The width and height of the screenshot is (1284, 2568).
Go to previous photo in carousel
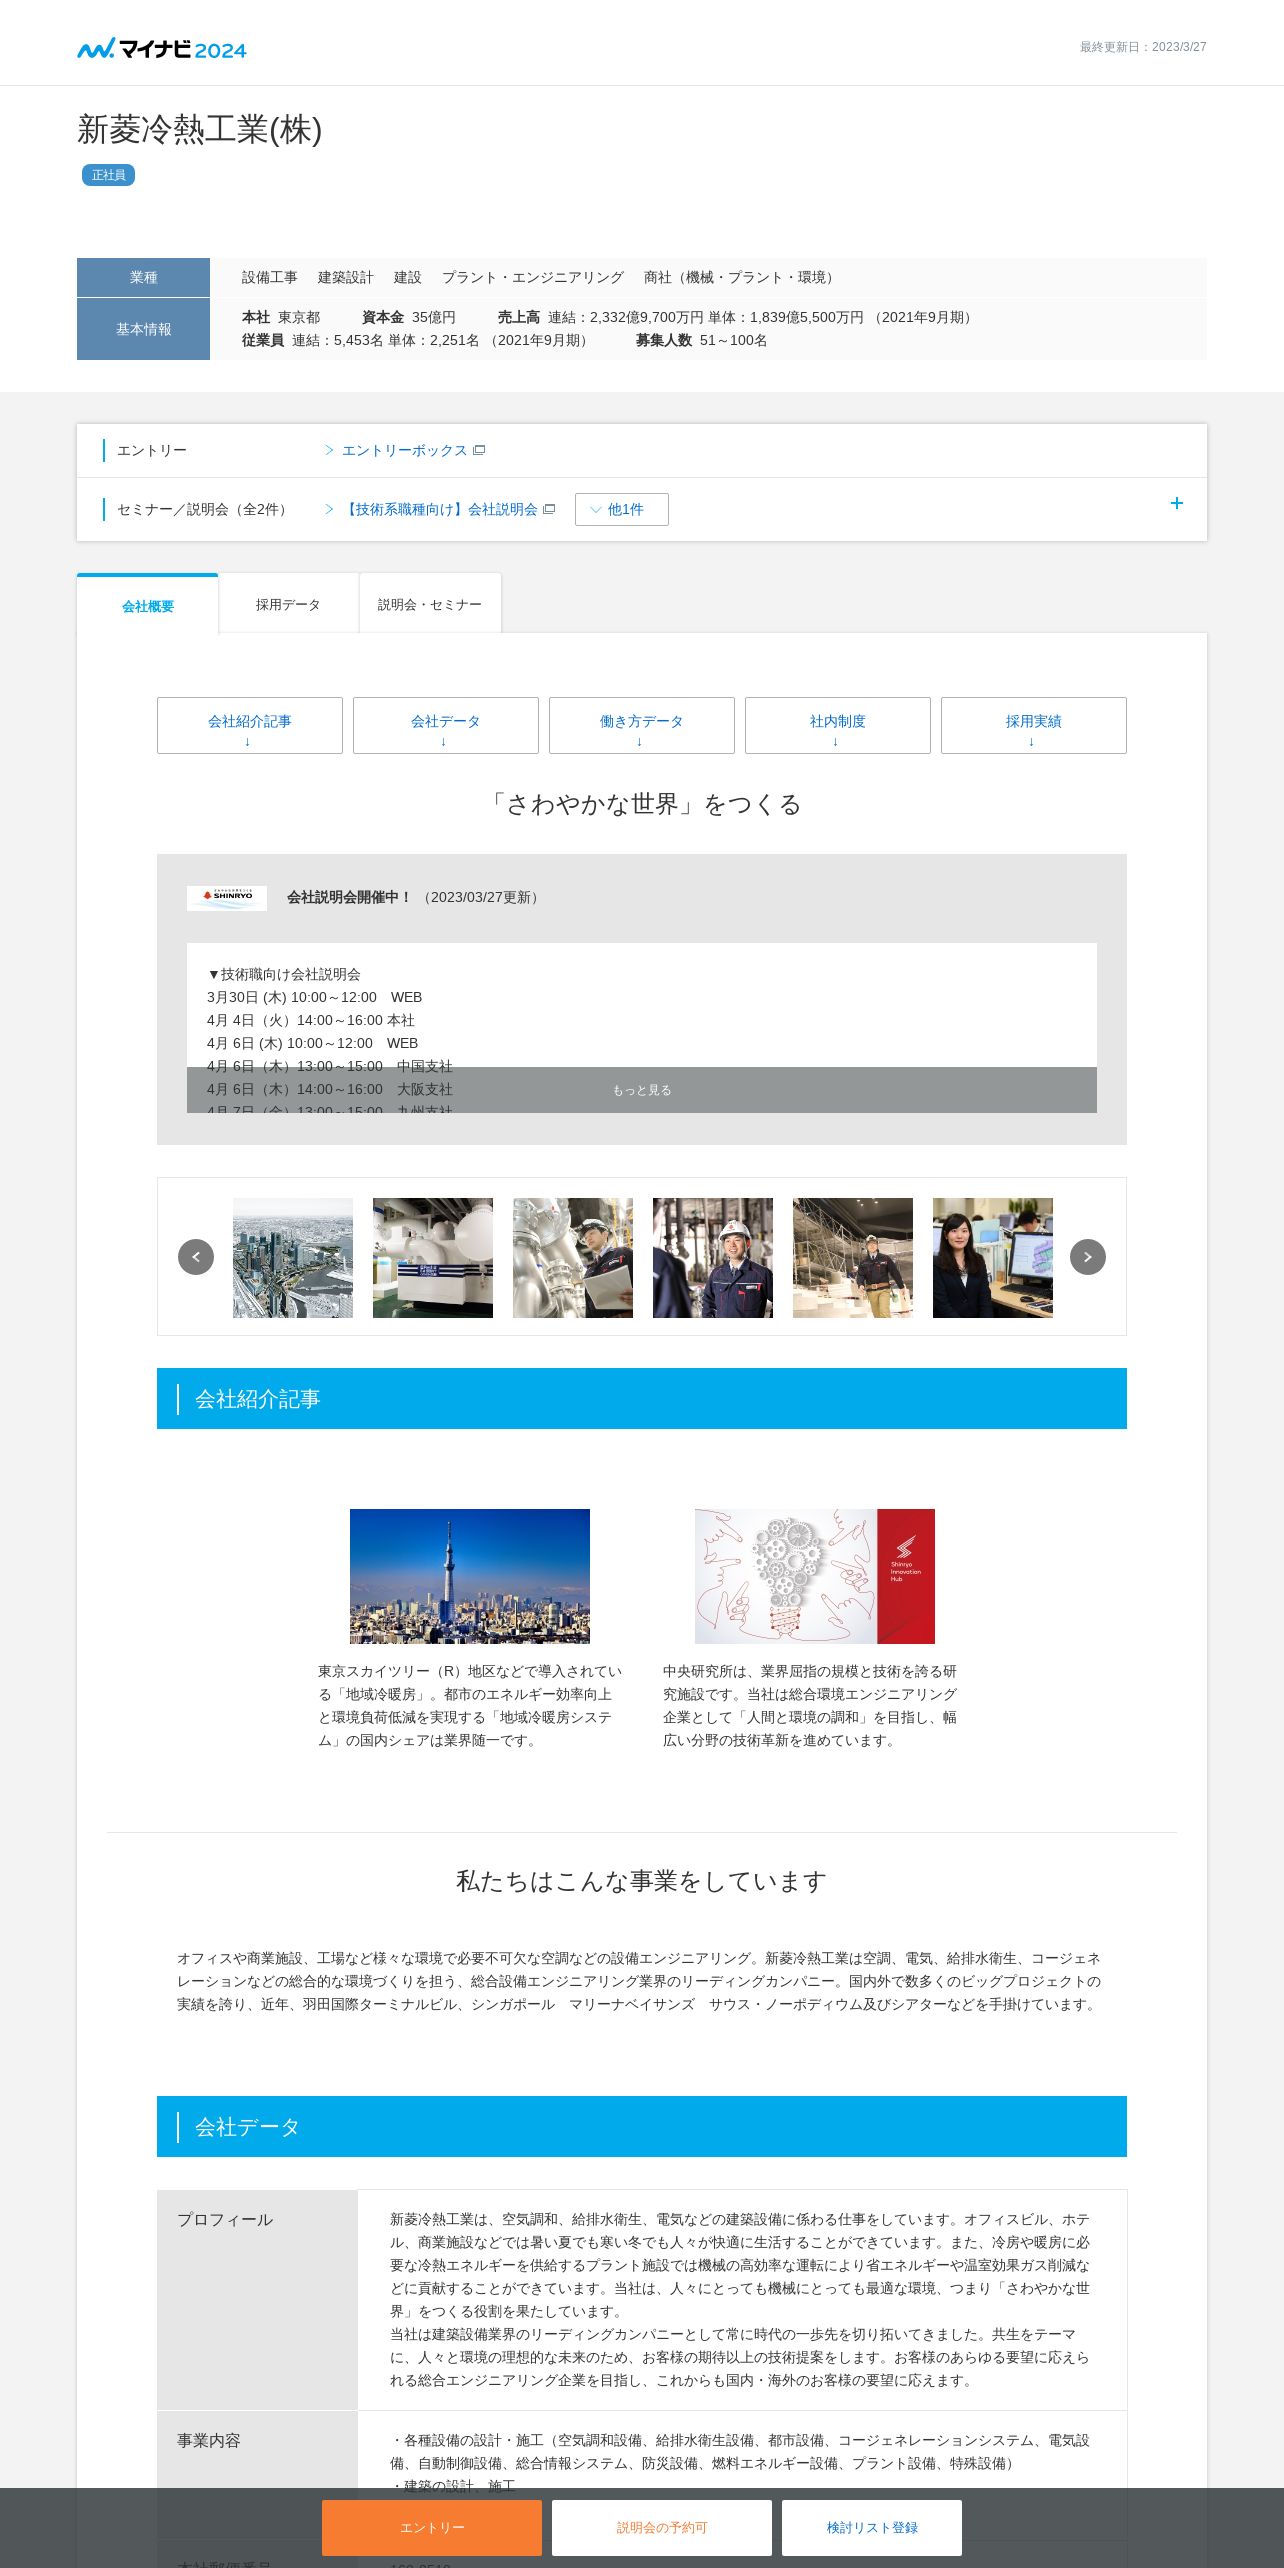(196, 1257)
